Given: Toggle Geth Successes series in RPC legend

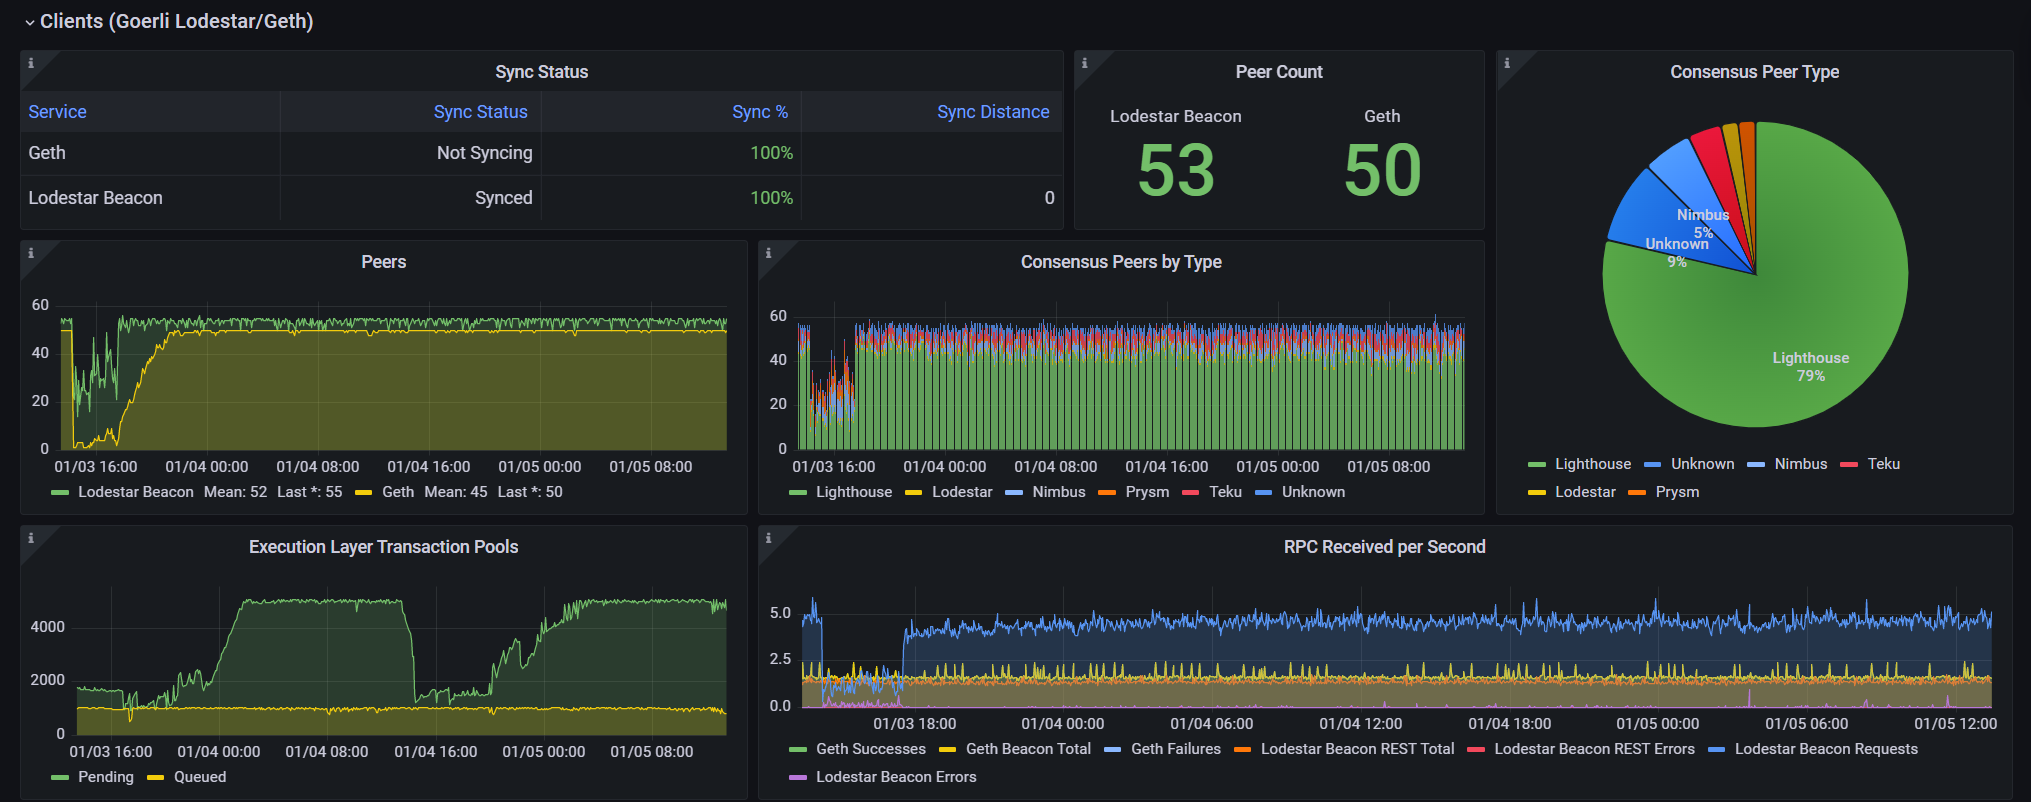Looking at the screenshot, I should [x=870, y=749].
